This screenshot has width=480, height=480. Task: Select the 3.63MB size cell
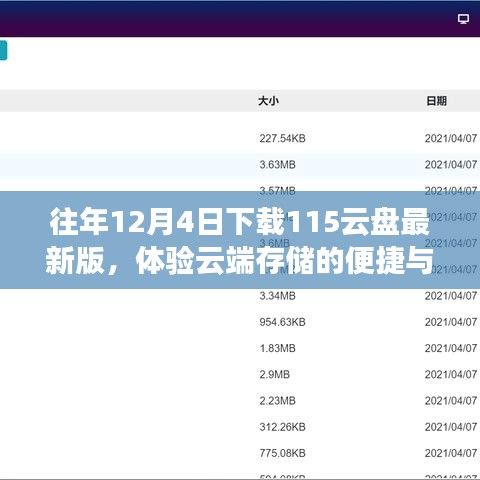point(277,165)
